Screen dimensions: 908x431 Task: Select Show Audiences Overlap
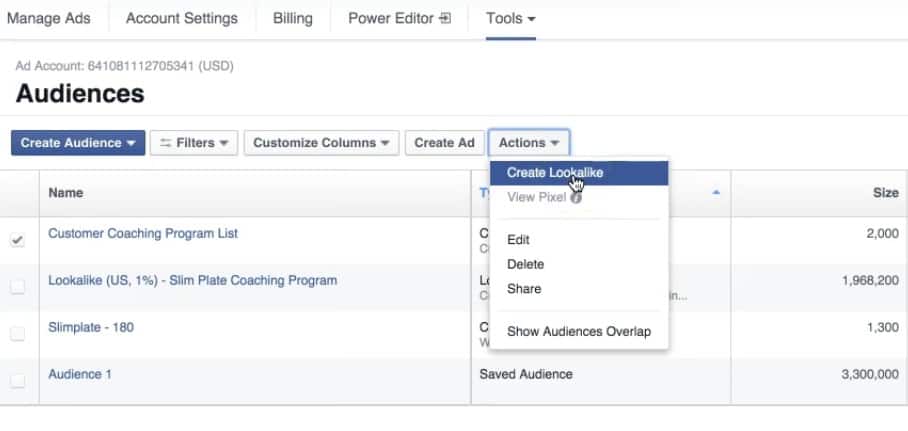point(579,331)
